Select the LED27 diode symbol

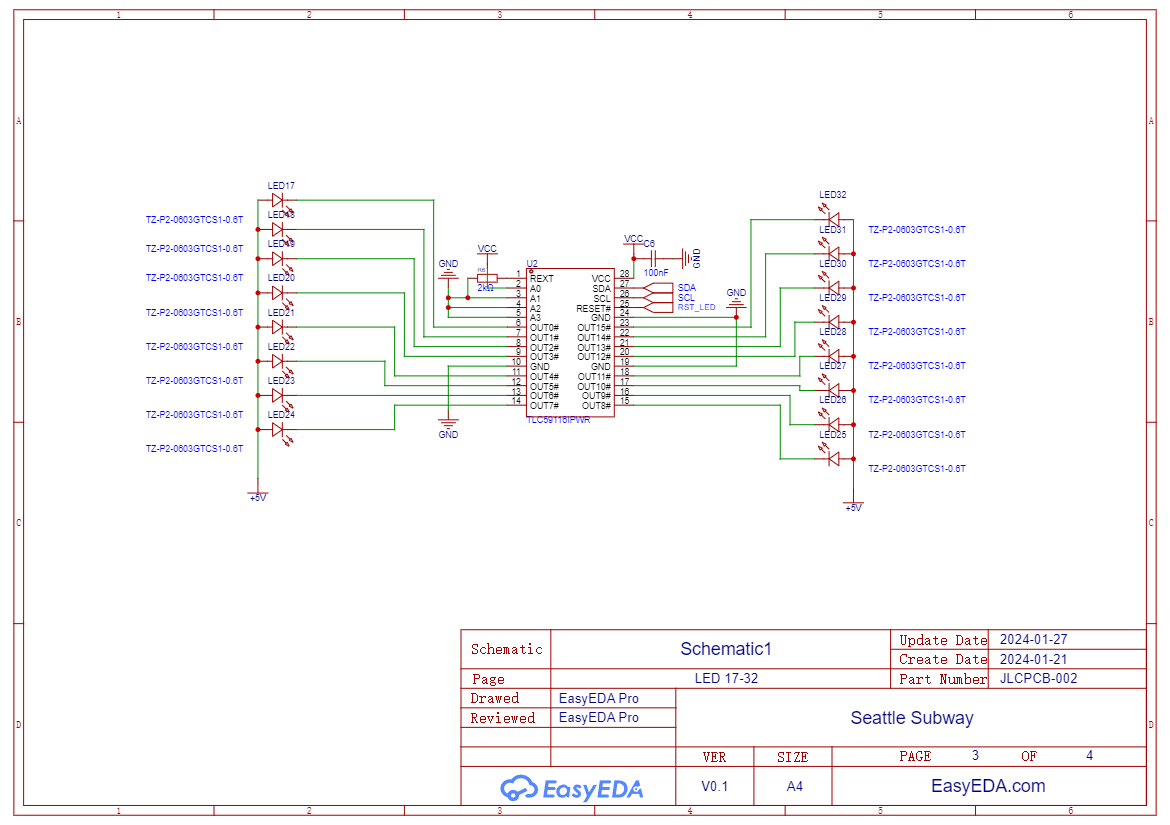833,390
